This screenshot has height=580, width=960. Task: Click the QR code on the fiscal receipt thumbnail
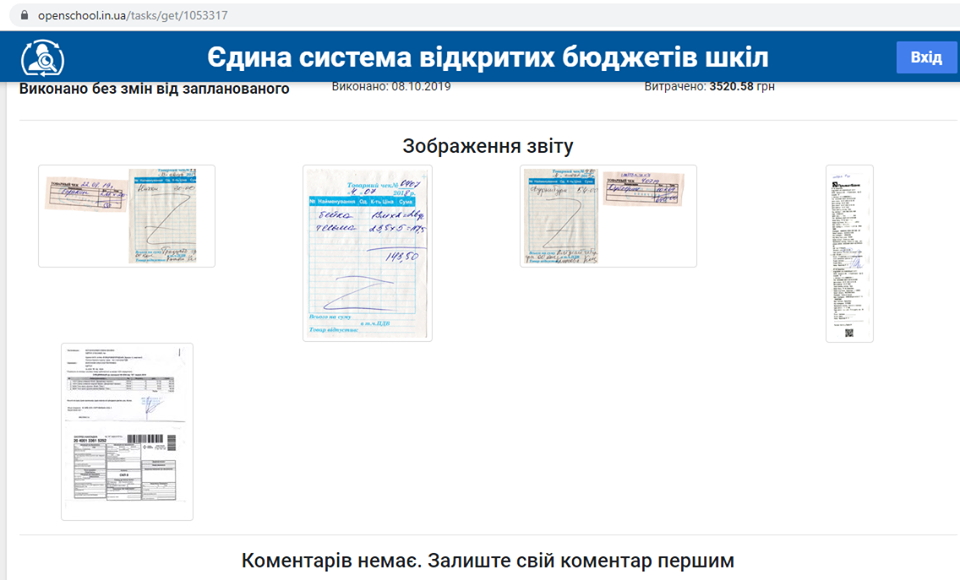[848, 328]
